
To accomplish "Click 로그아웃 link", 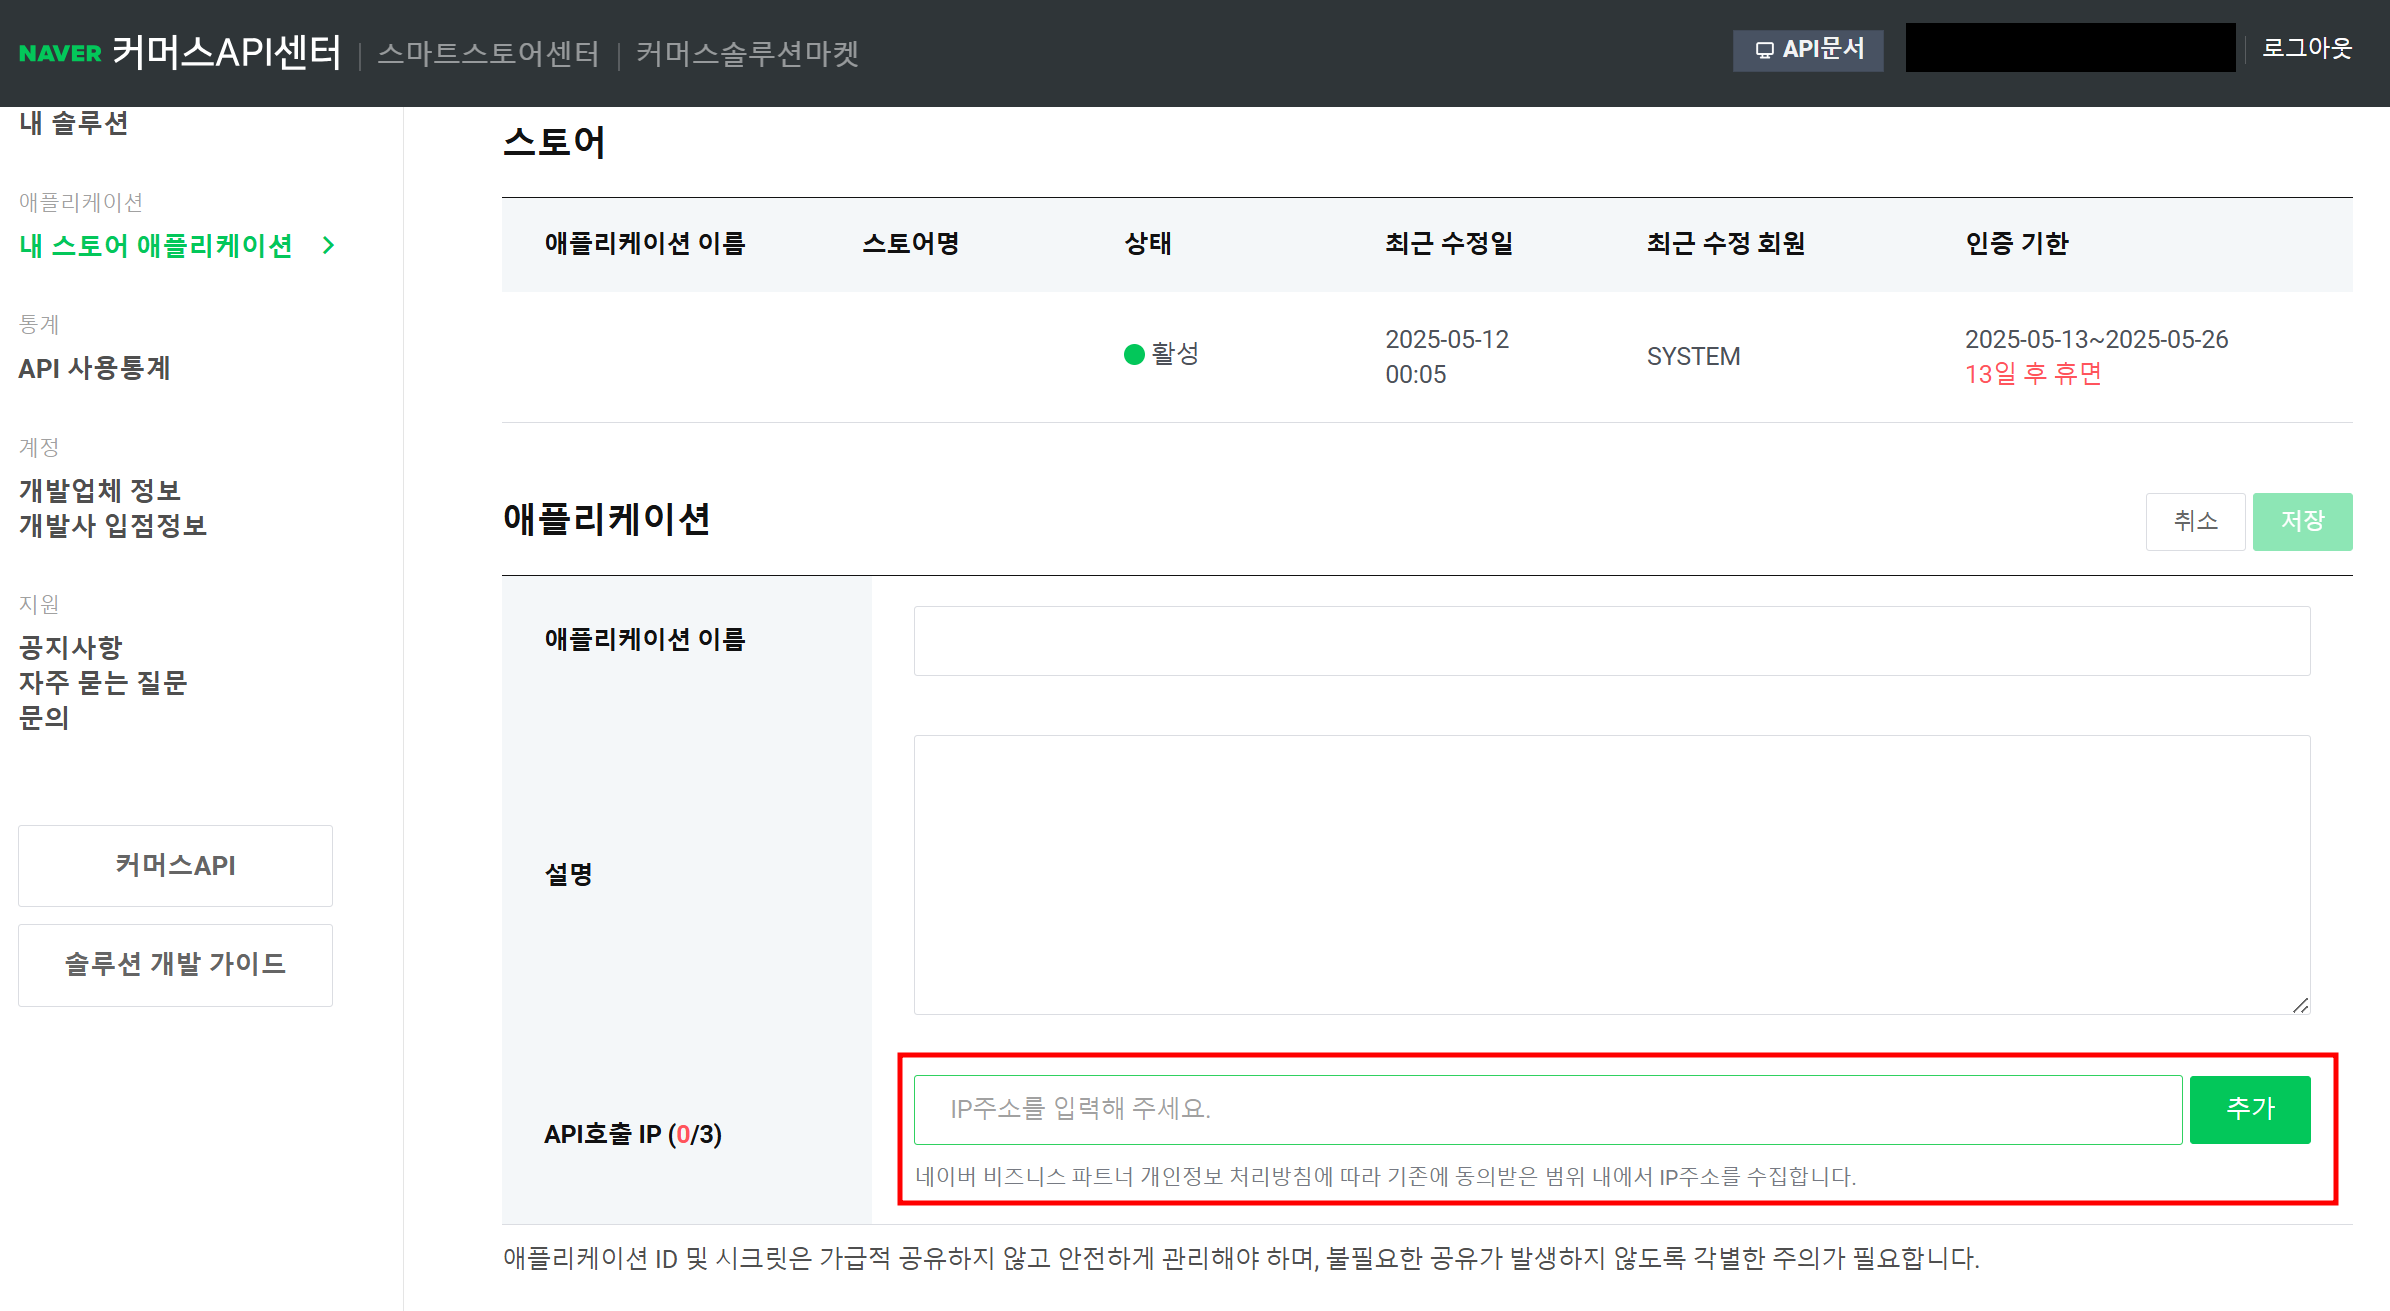I will [x=2307, y=48].
